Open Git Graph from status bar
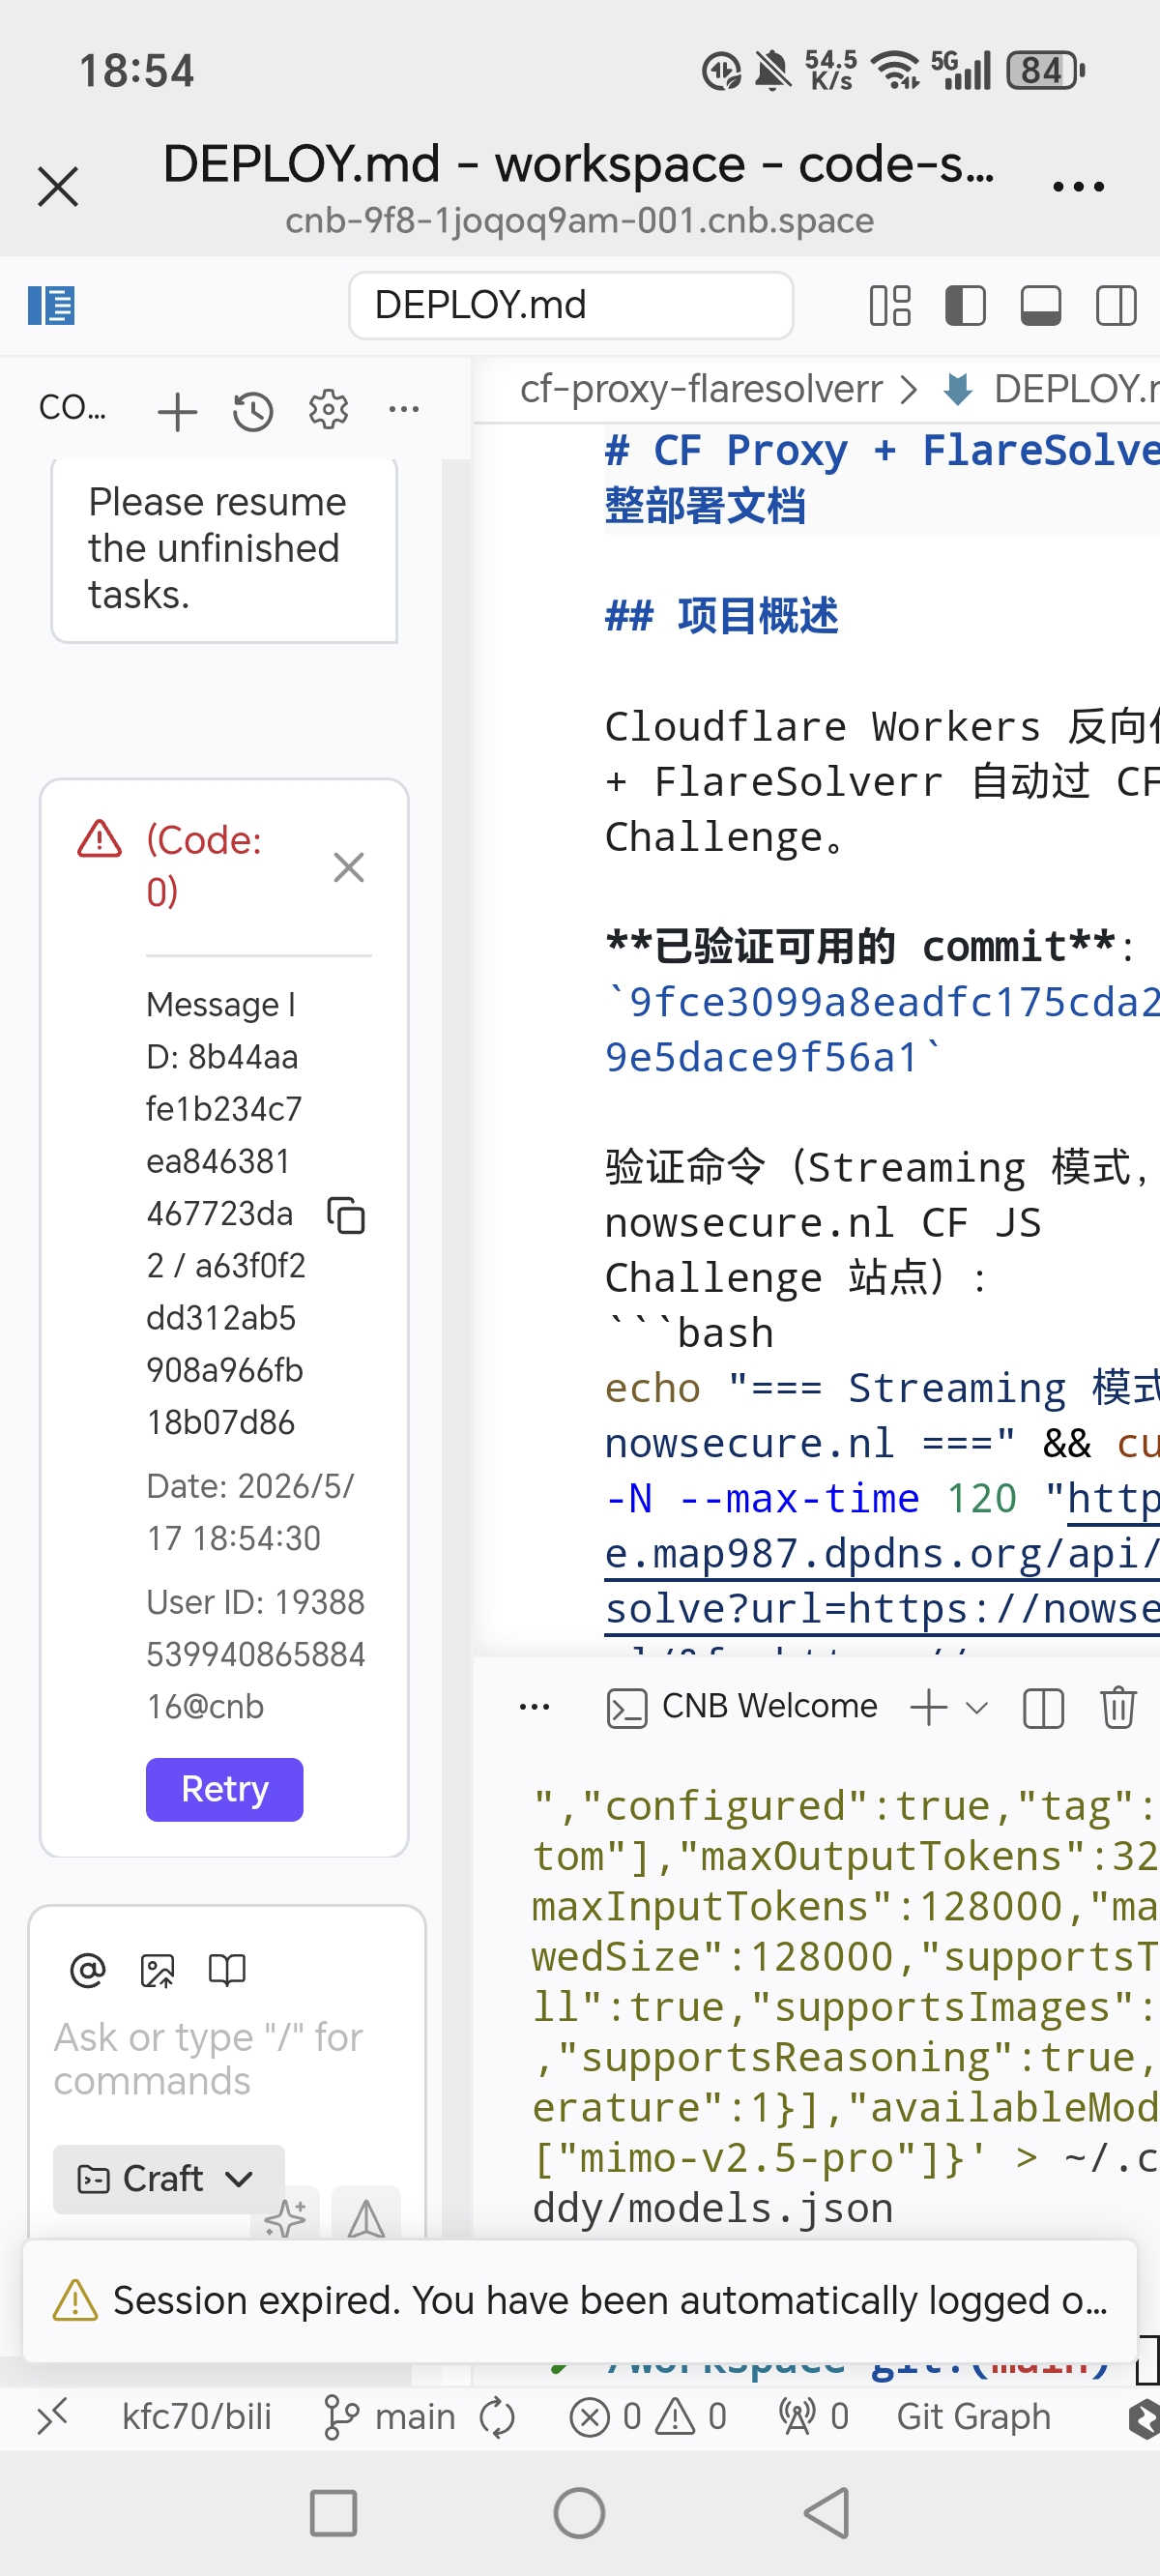 973,2417
